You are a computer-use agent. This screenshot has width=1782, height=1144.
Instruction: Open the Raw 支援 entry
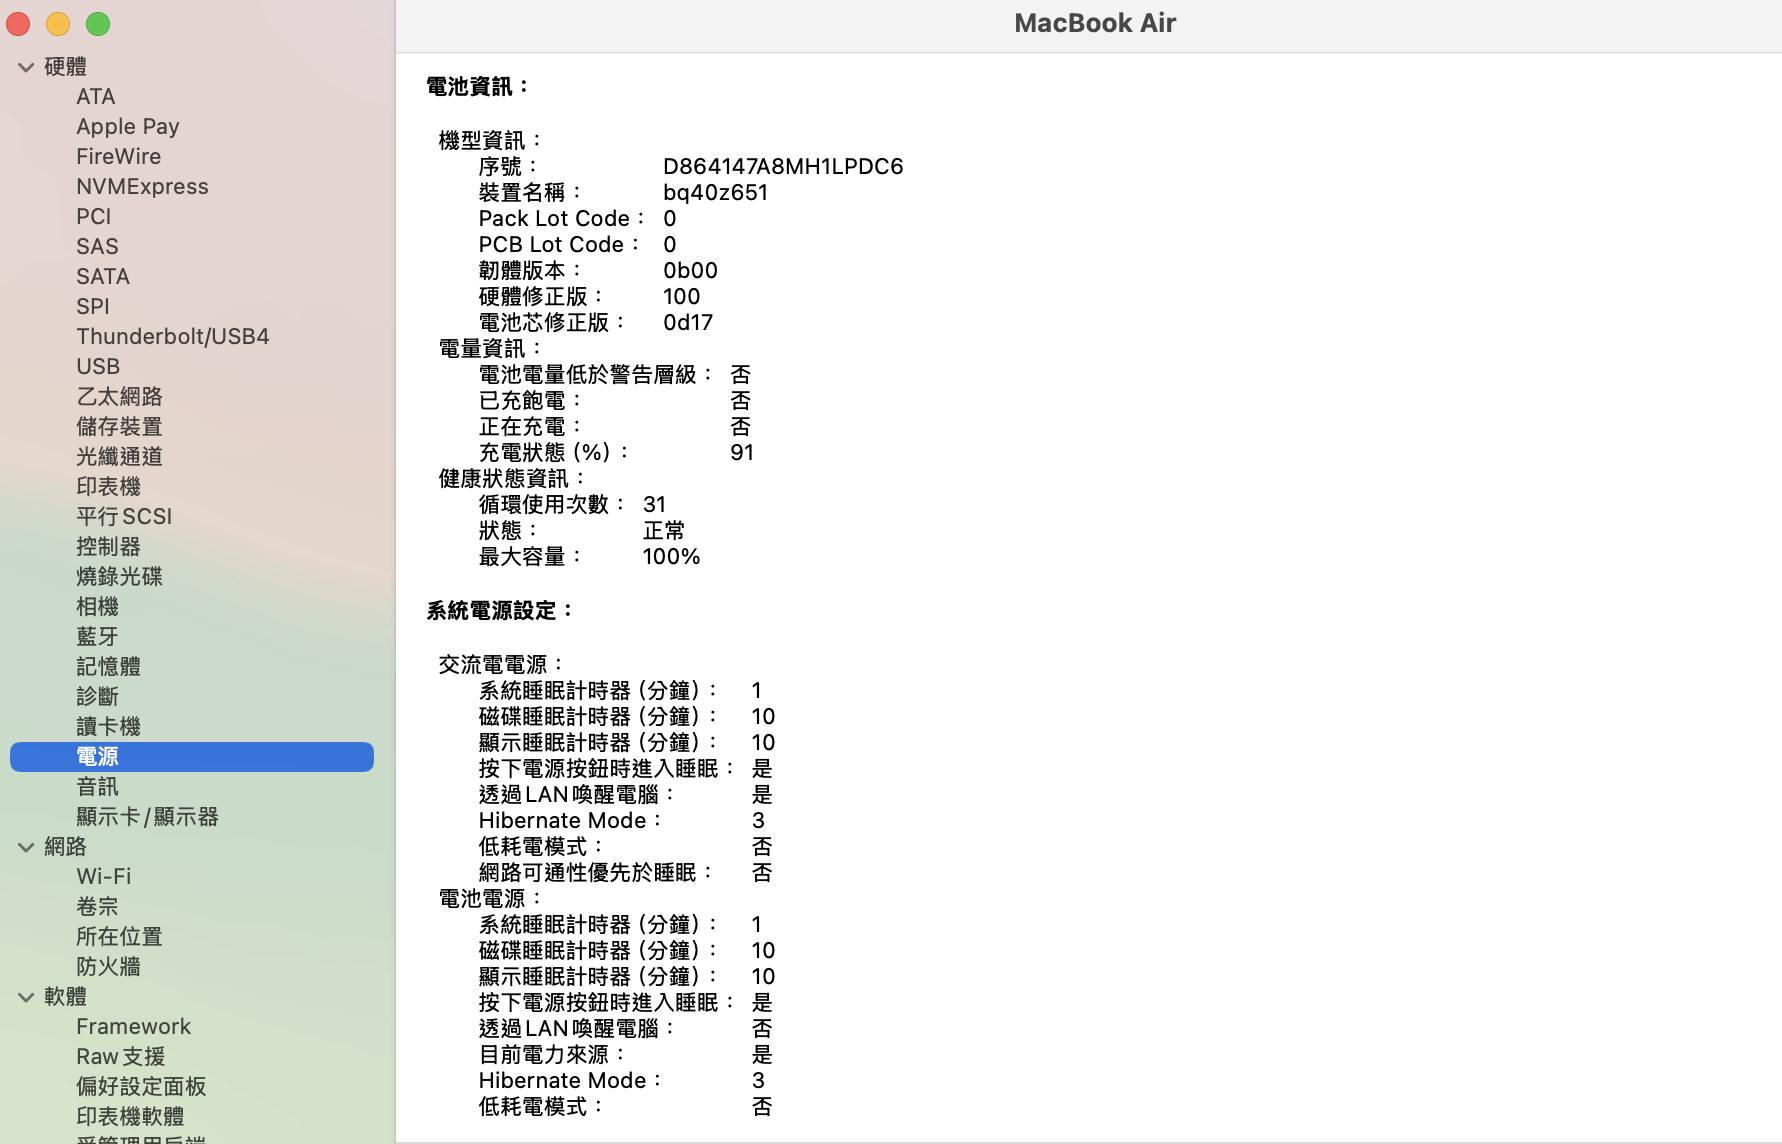[x=121, y=1057]
